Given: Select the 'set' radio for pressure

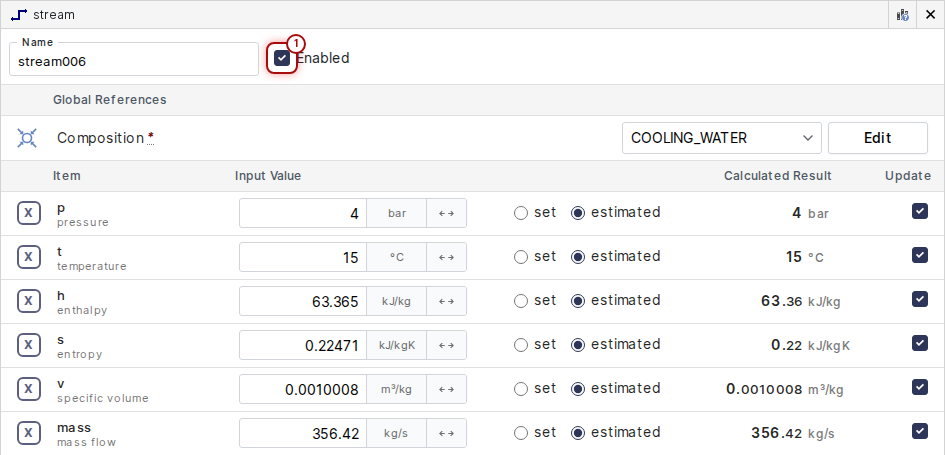Looking at the screenshot, I should [520, 213].
